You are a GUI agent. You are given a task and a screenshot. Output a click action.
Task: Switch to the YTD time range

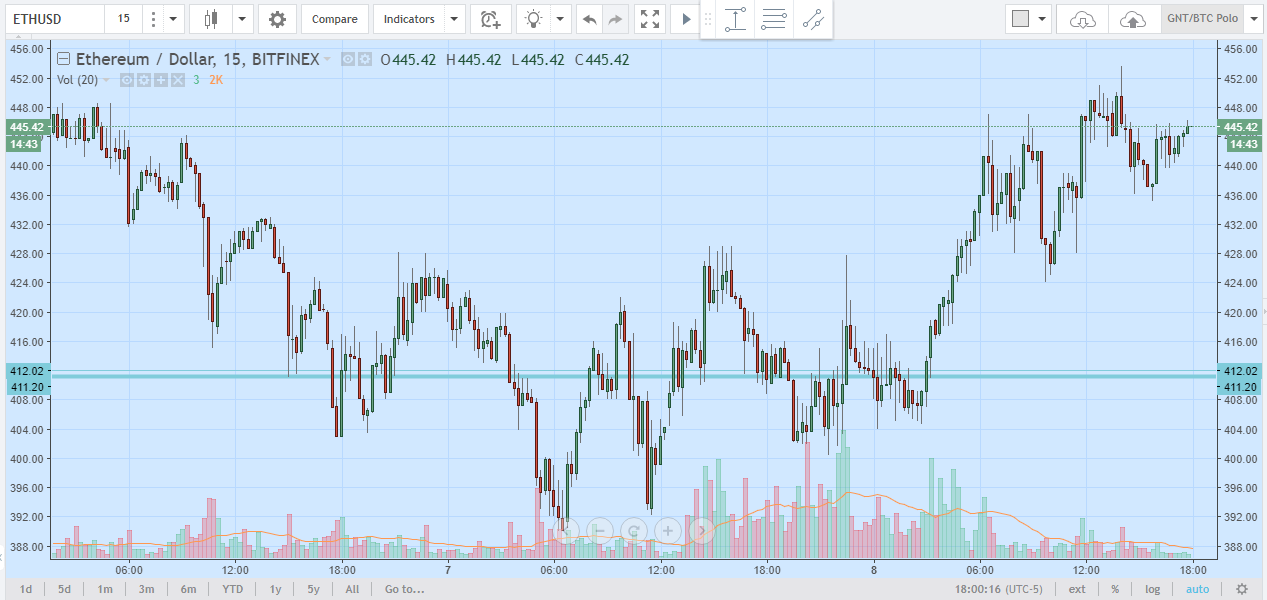[x=232, y=589]
